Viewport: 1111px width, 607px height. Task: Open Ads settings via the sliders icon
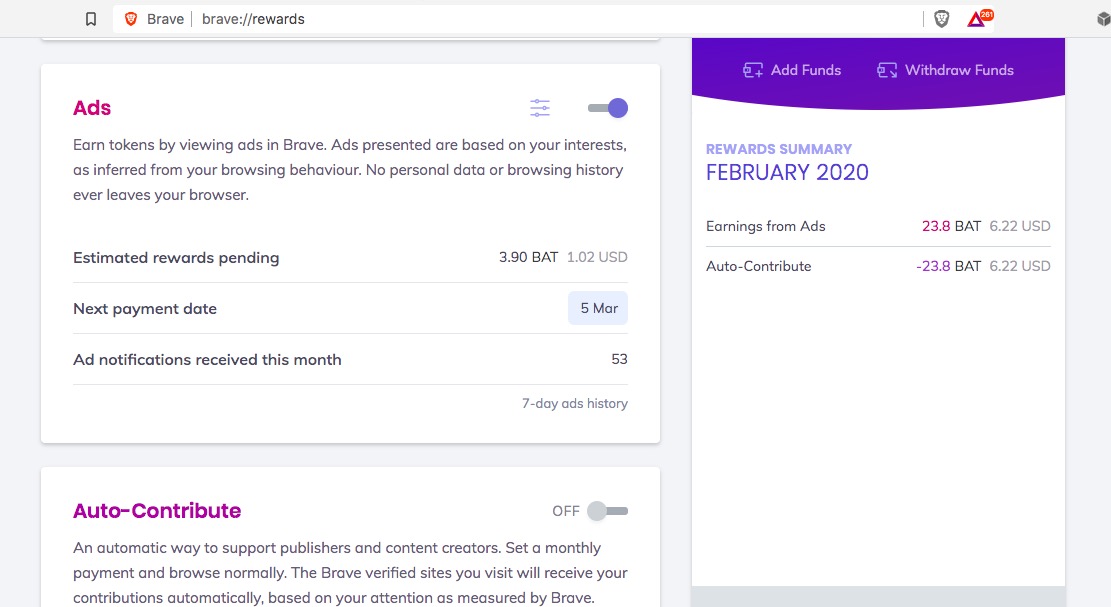click(540, 108)
